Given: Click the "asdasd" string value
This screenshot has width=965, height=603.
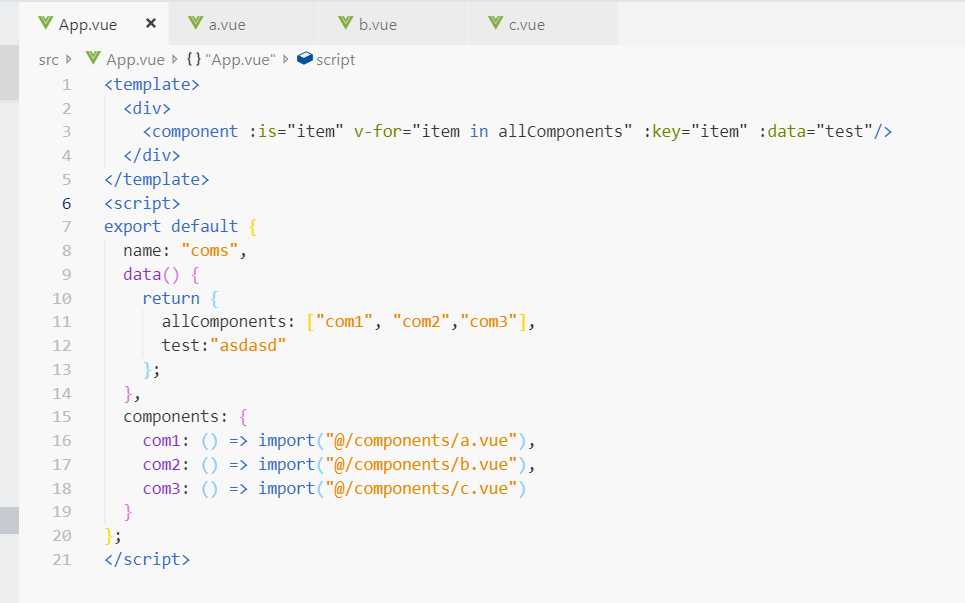Looking at the screenshot, I should (248, 346).
